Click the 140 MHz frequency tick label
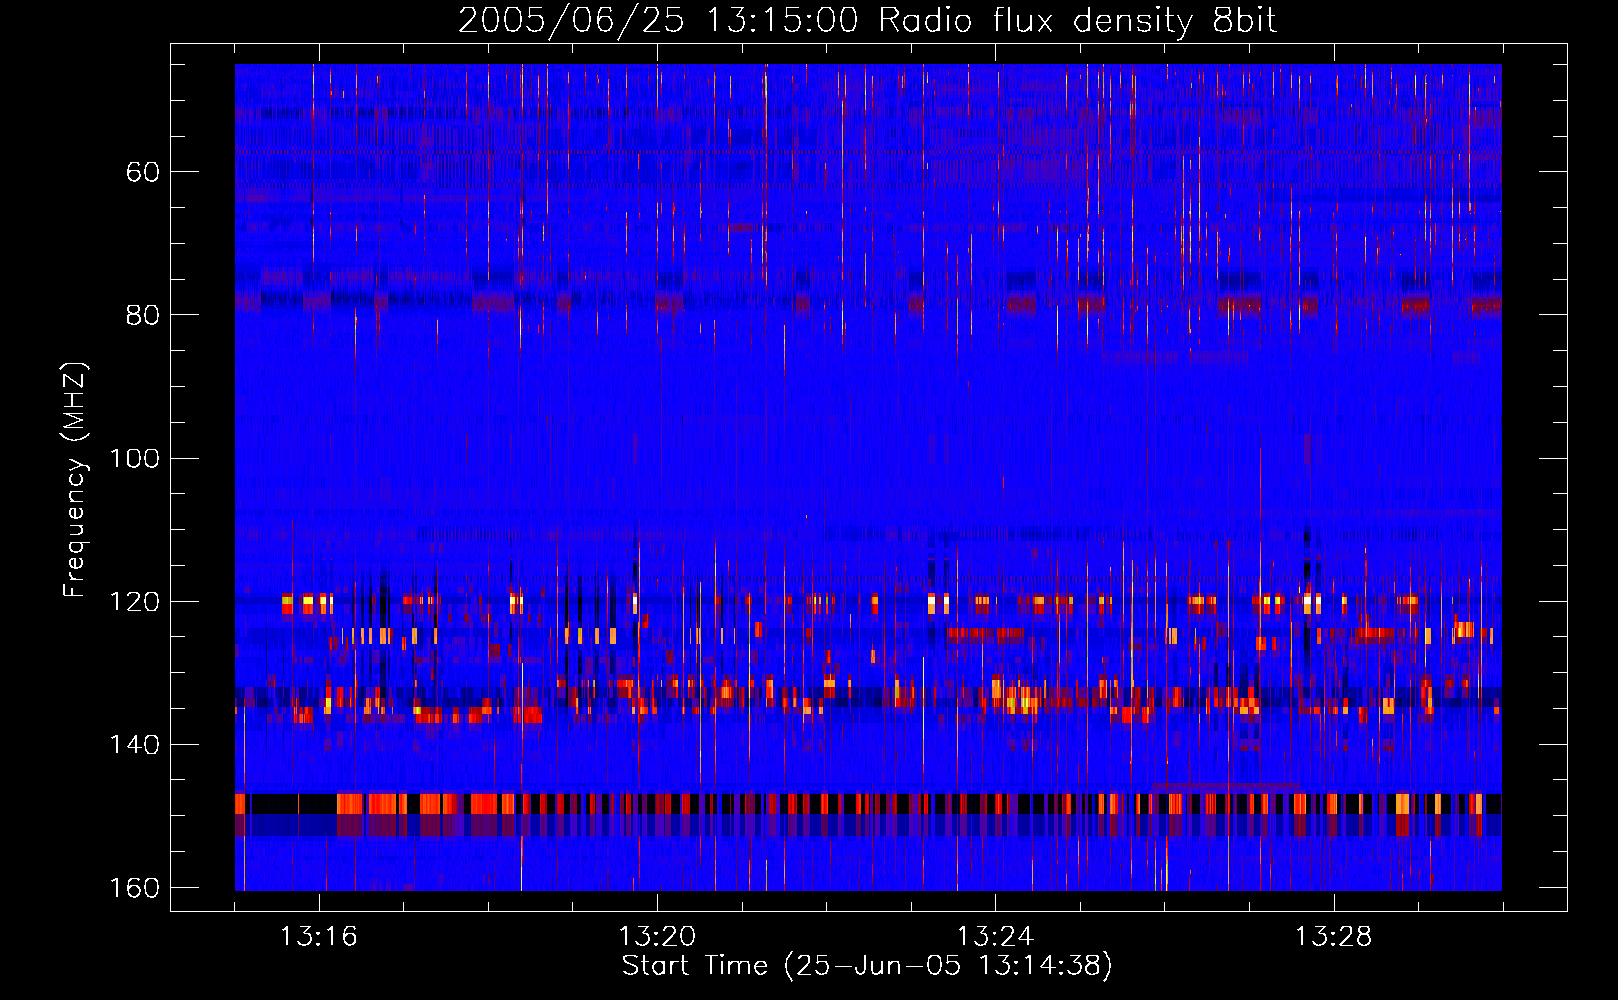This screenshot has width=1618, height=1000. (134, 745)
